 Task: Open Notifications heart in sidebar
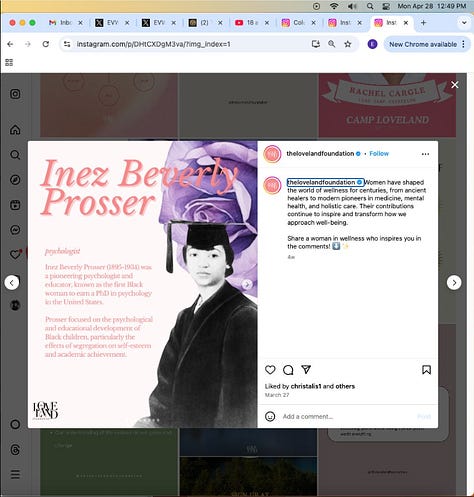(15, 255)
